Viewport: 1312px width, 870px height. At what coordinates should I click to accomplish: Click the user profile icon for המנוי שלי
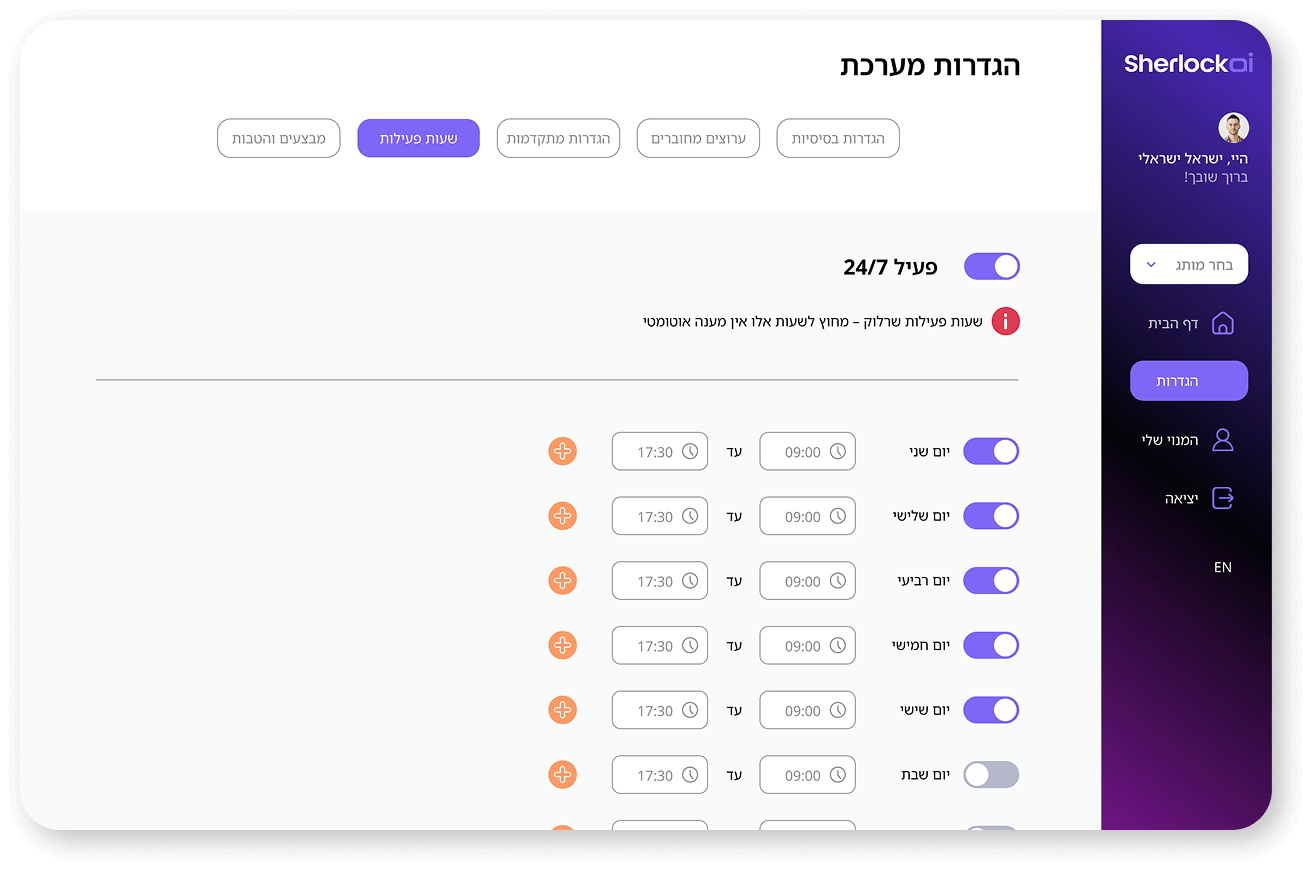pos(1222,440)
